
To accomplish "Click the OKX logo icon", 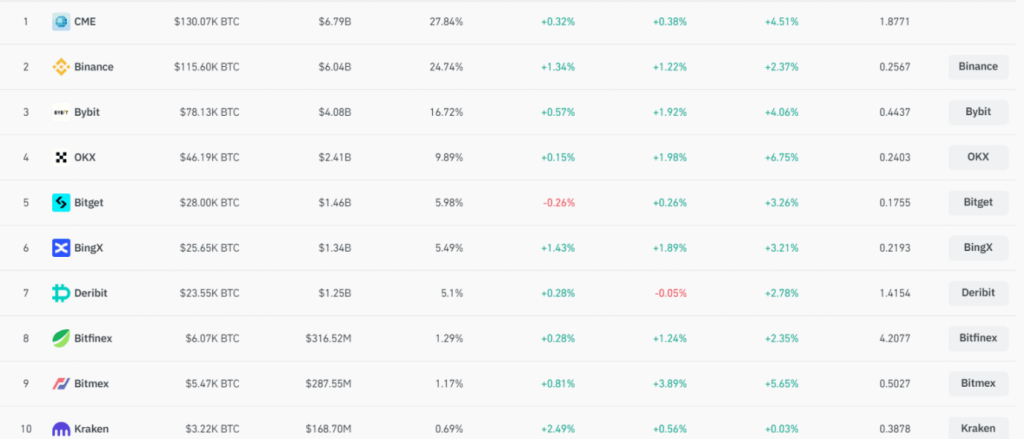I will coord(61,157).
